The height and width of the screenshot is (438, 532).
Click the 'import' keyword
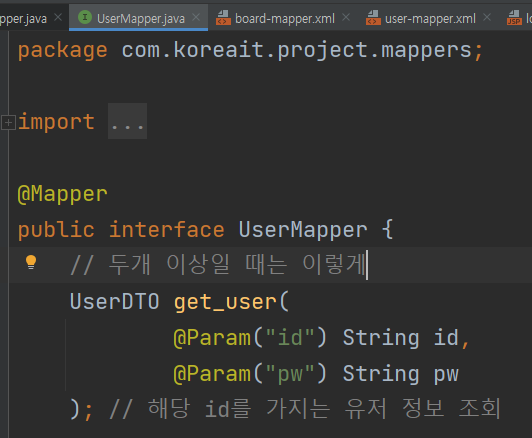(56, 122)
